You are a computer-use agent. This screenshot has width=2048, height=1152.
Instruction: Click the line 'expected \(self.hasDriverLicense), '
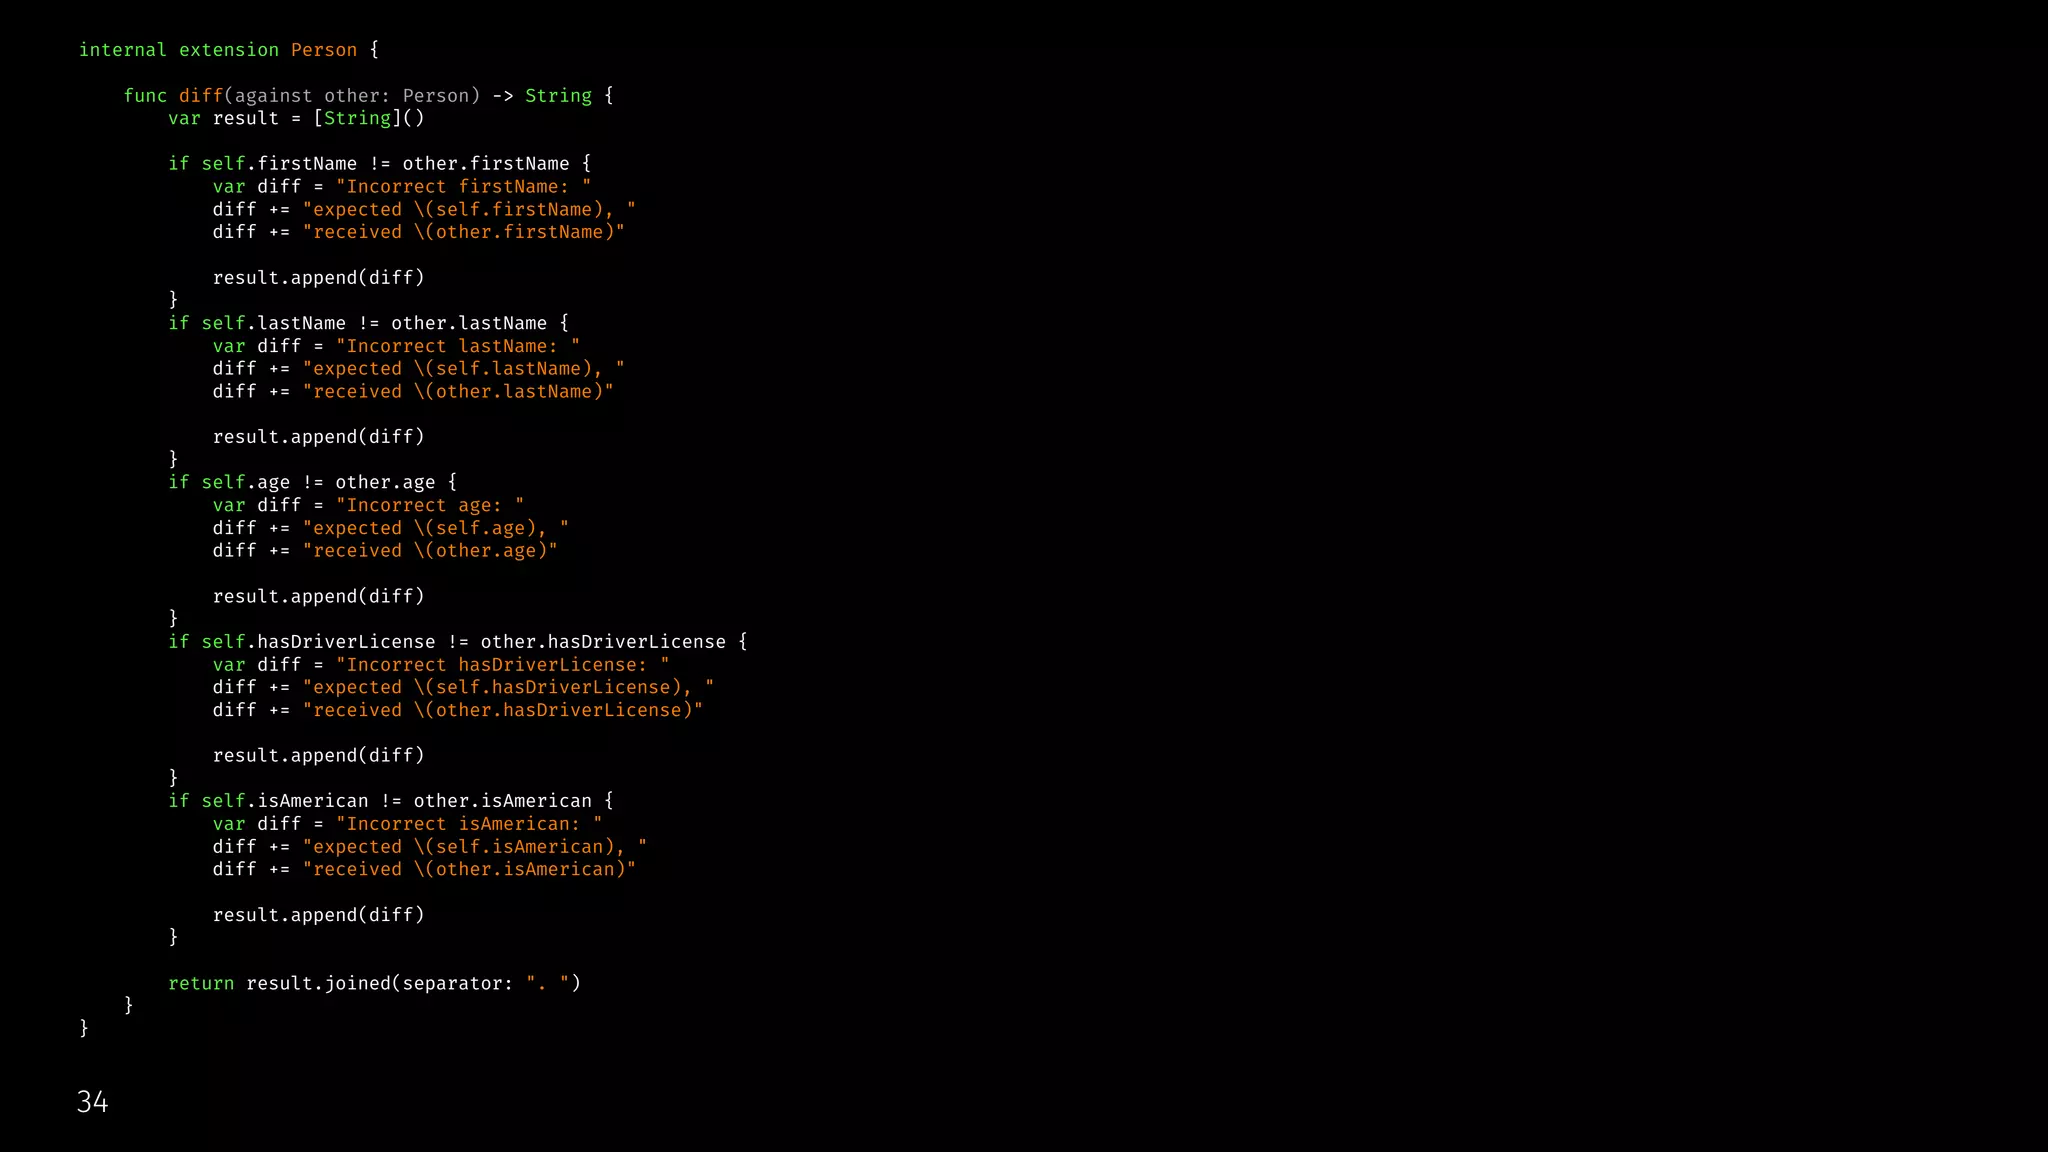pos(463,688)
